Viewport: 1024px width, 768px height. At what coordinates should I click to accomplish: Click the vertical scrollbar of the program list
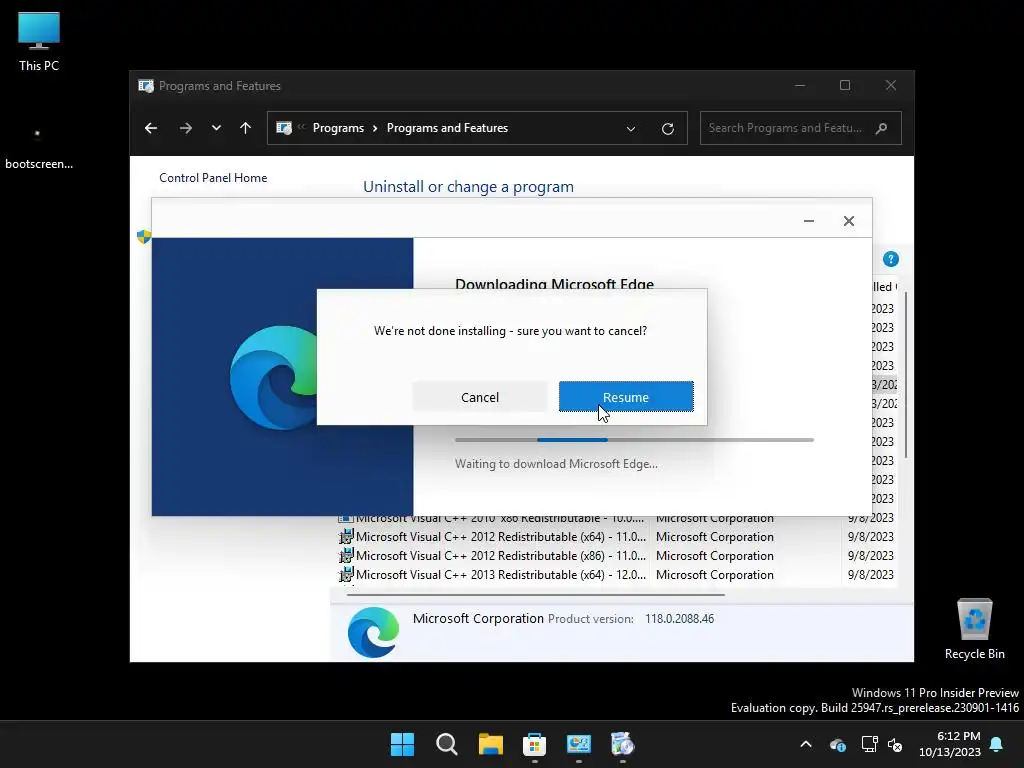pos(906,377)
